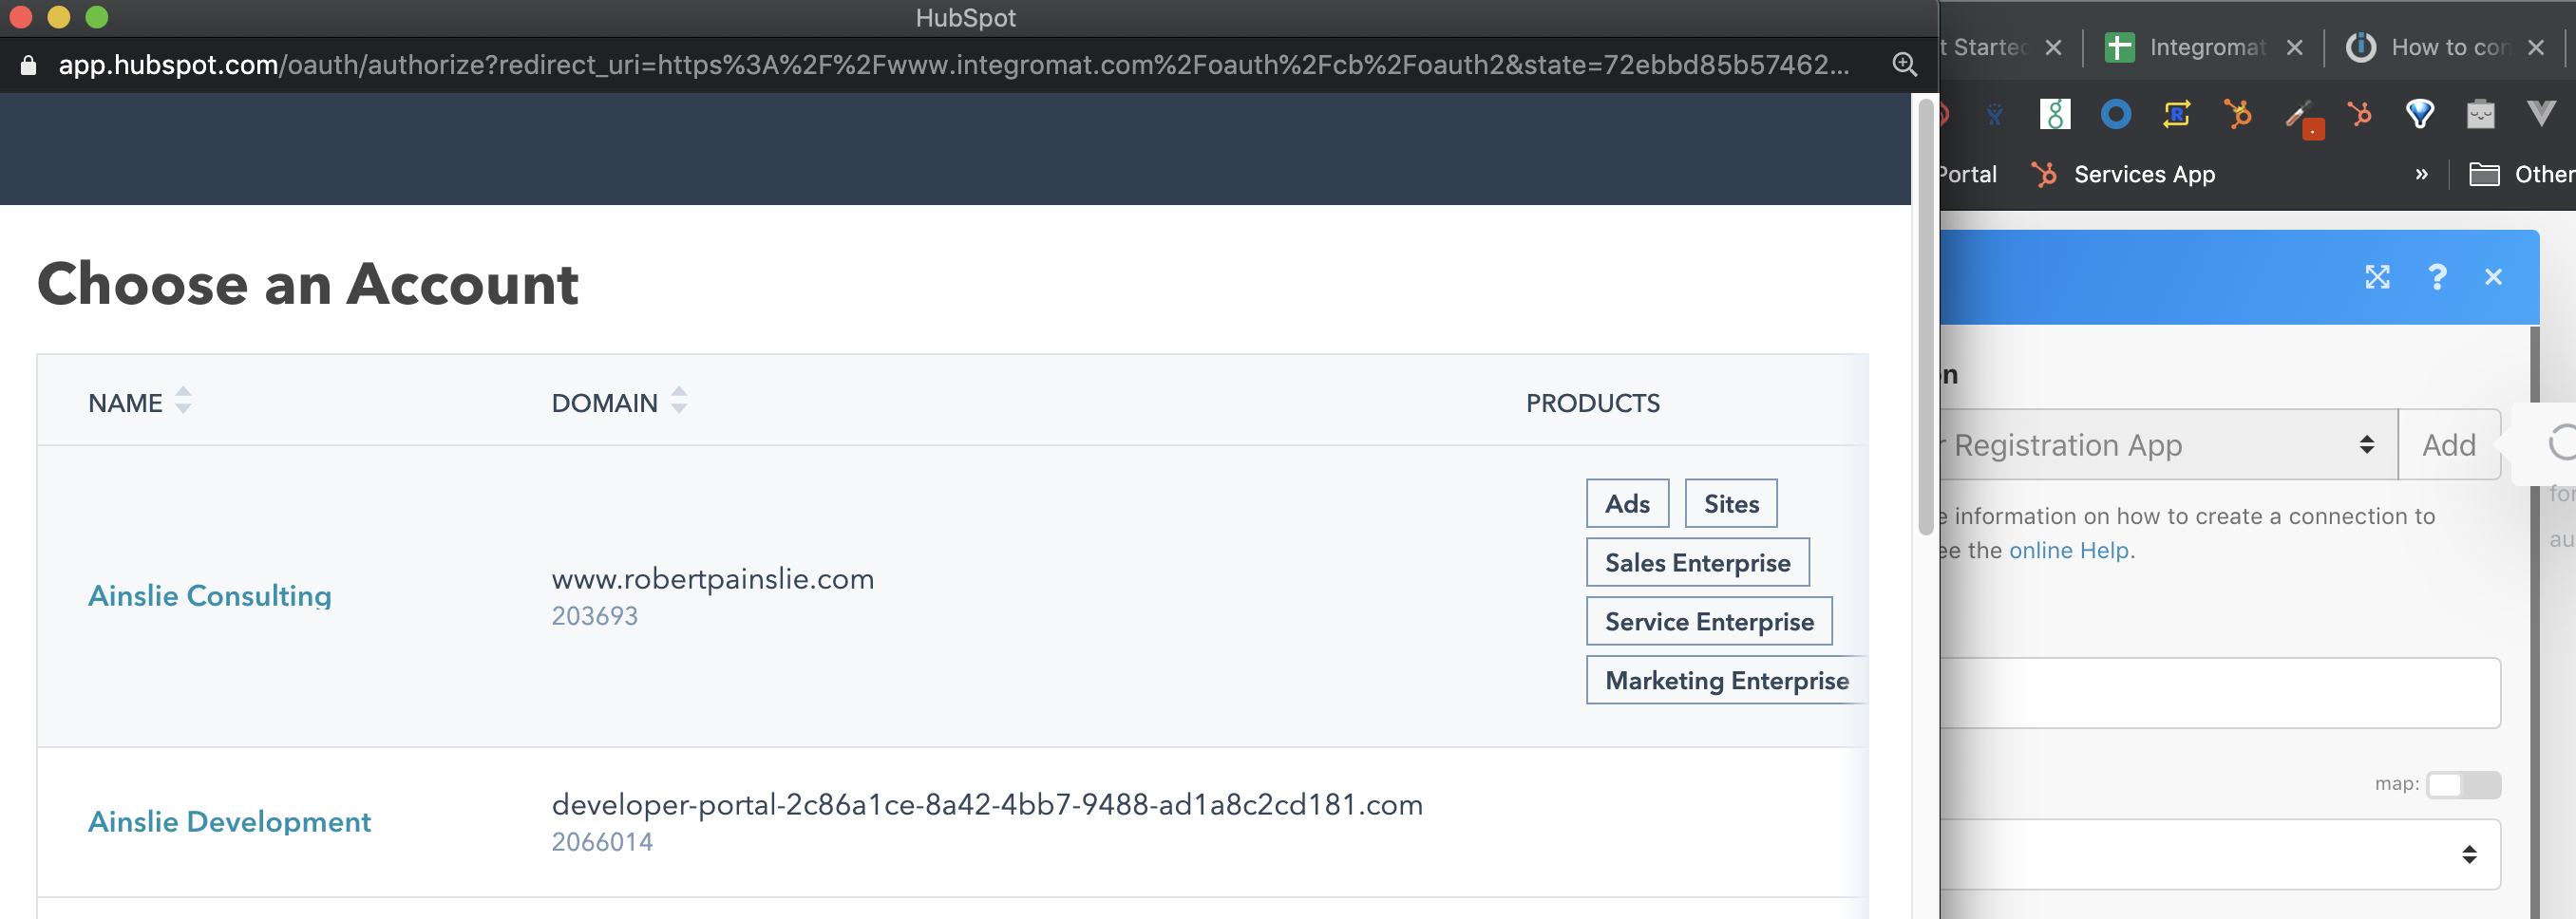This screenshot has height=919, width=2576.
Task: Click the HubSpot popup vertical scrollbar
Action: 1925,317
